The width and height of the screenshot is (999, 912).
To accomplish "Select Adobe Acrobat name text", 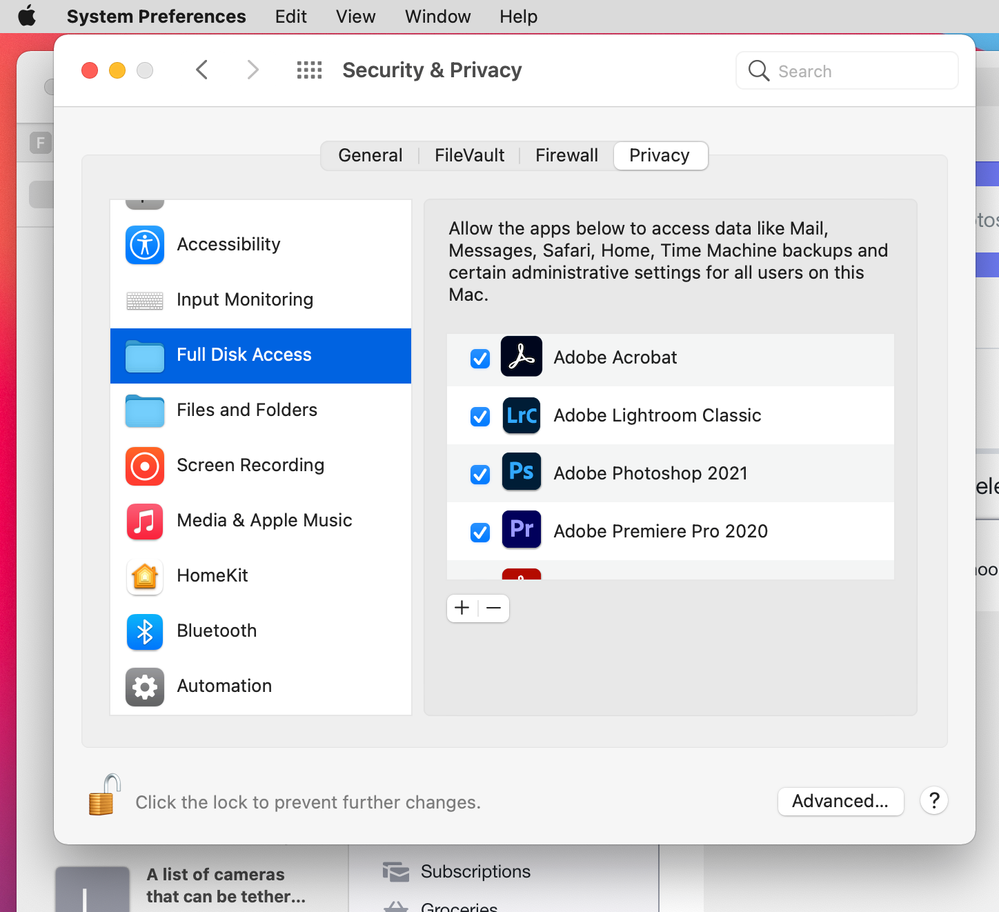I will point(615,358).
